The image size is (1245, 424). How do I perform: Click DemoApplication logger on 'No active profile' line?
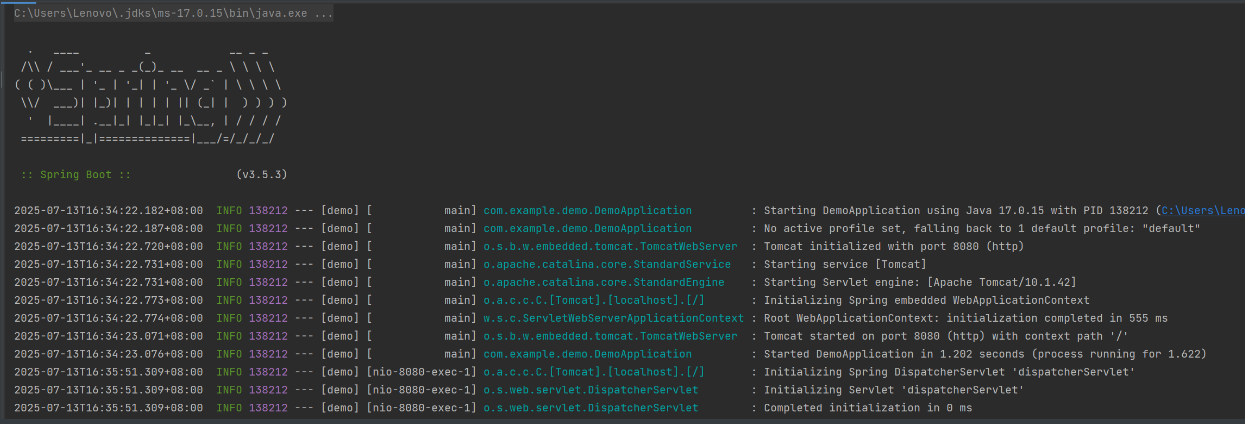(x=587, y=229)
